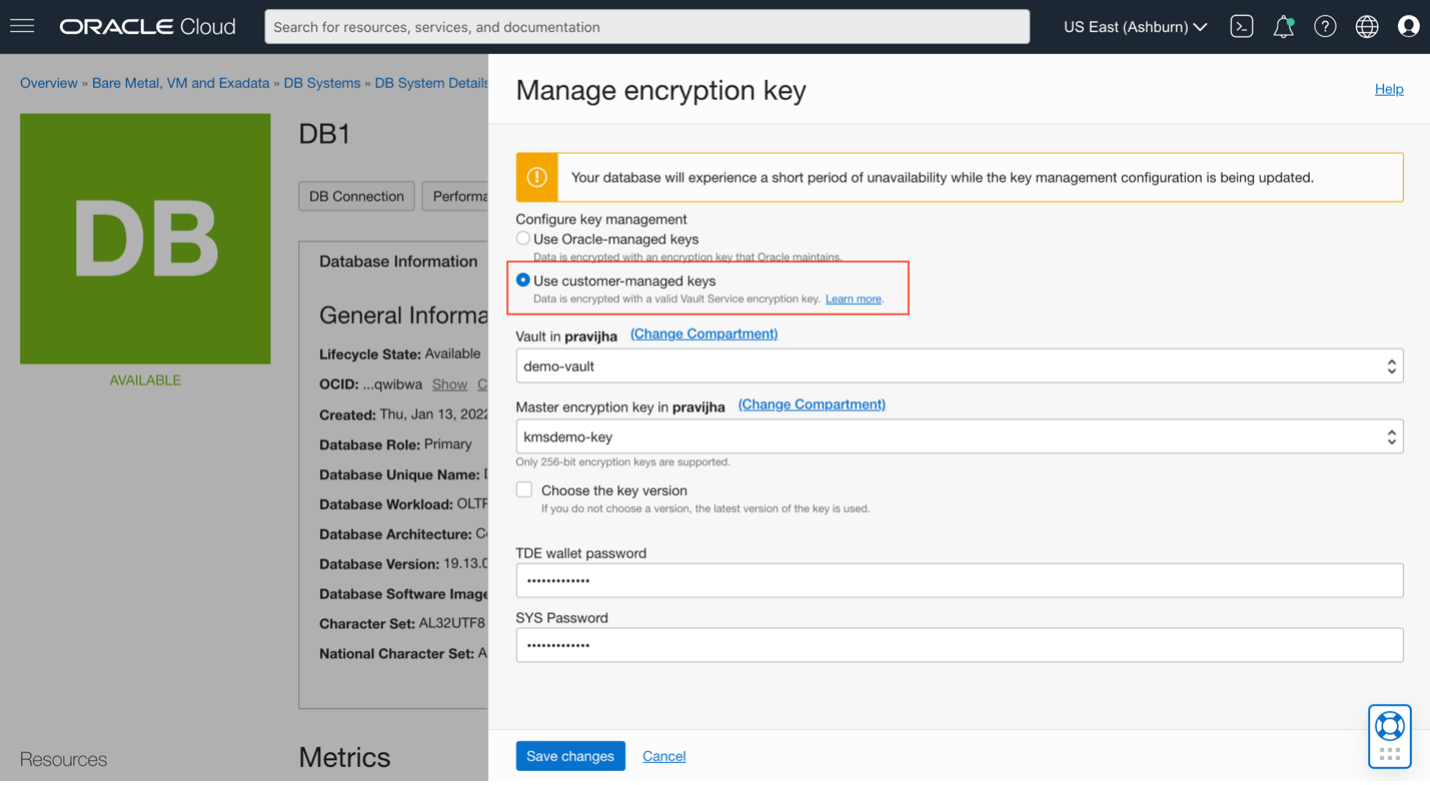
Task: Open the US East (Ashburn) region selector
Action: [1134, 27]
